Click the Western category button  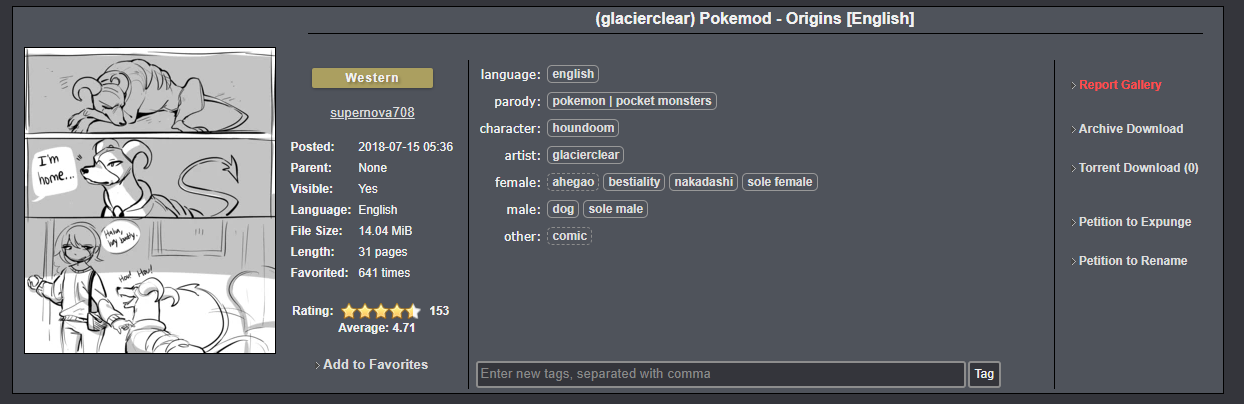tap(372, 78)
